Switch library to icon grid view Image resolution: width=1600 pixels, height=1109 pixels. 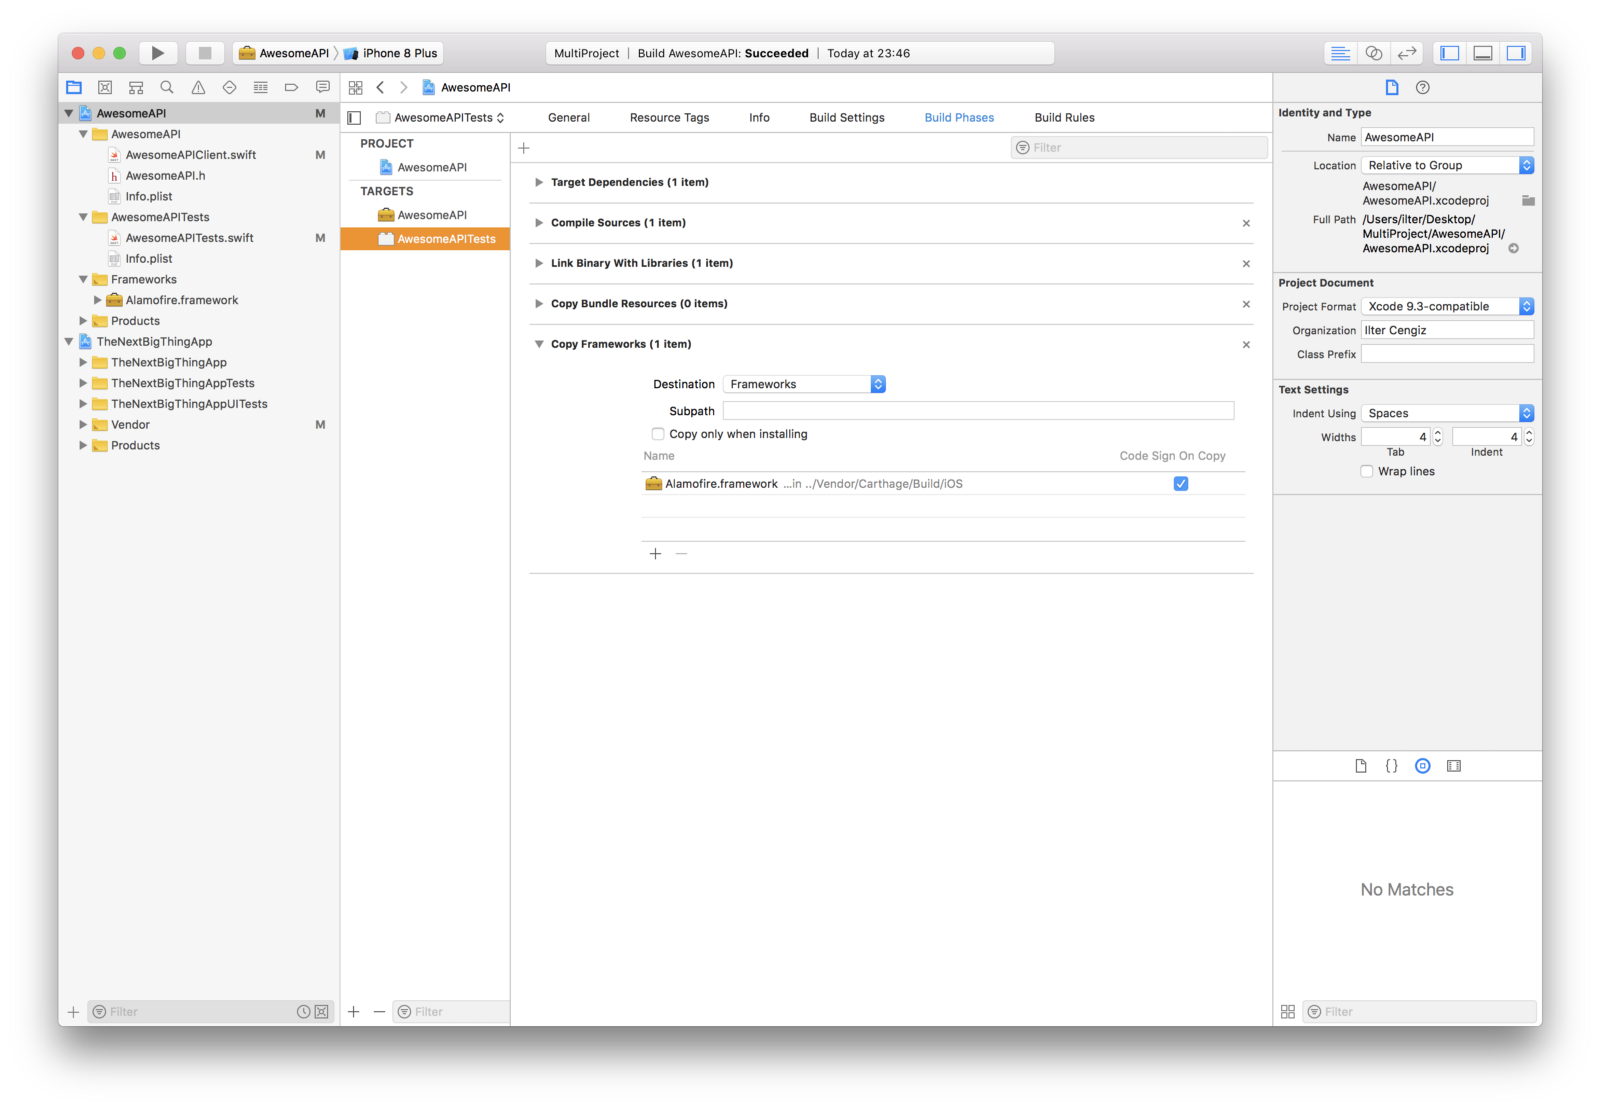[1288, 1012]
